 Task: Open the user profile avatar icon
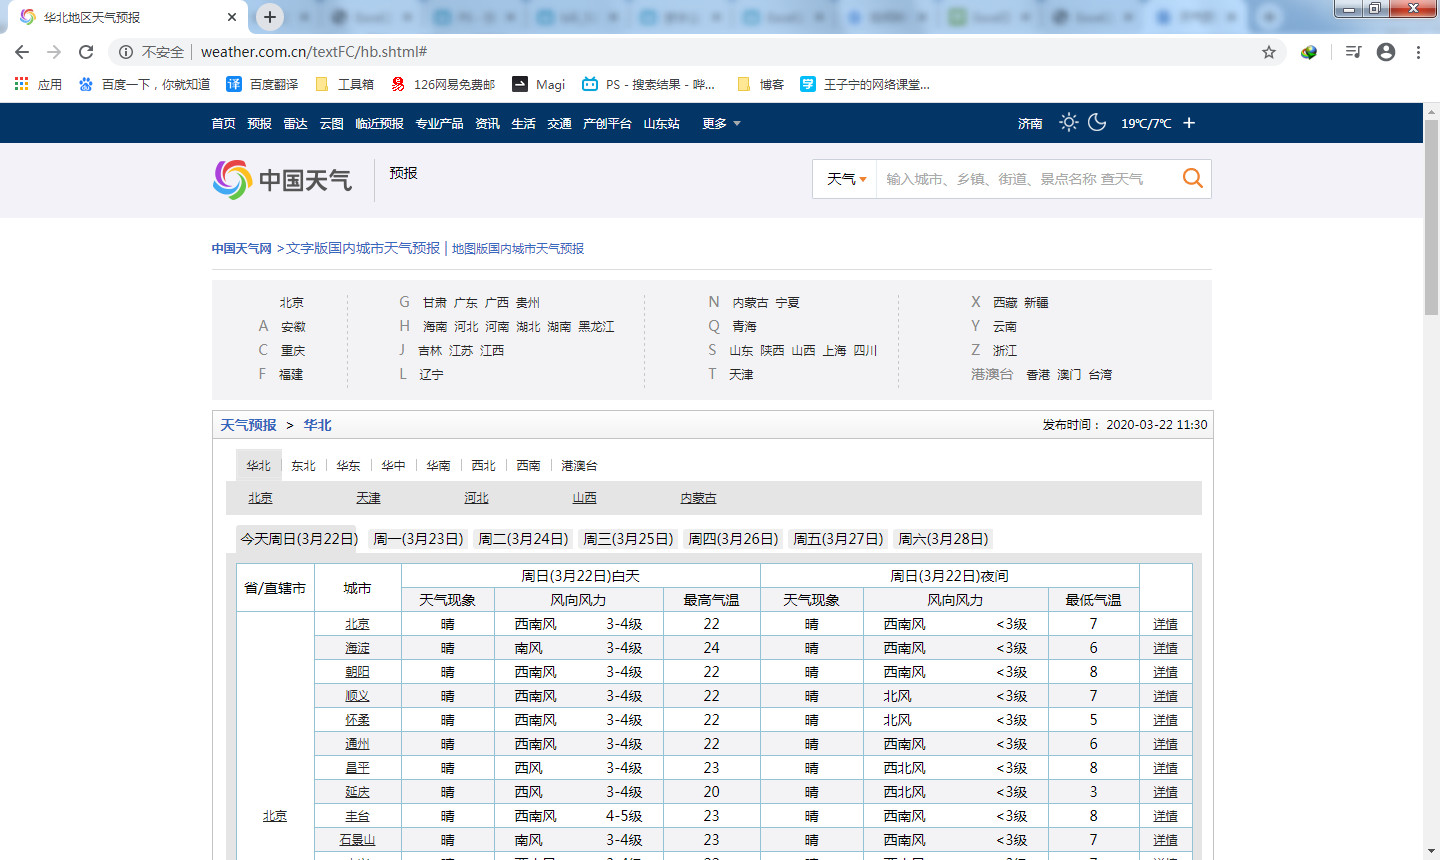pos(1386,52)
